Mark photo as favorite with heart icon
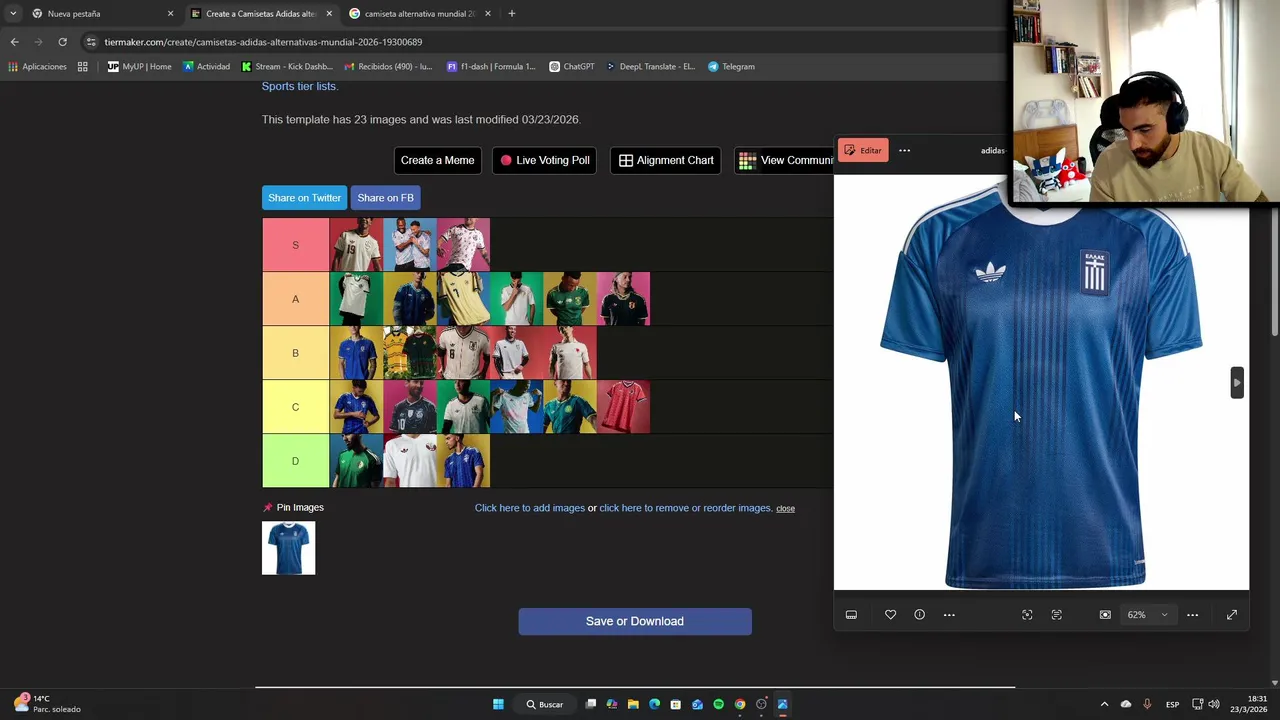 pyautogui.click(x=890, y=615)
